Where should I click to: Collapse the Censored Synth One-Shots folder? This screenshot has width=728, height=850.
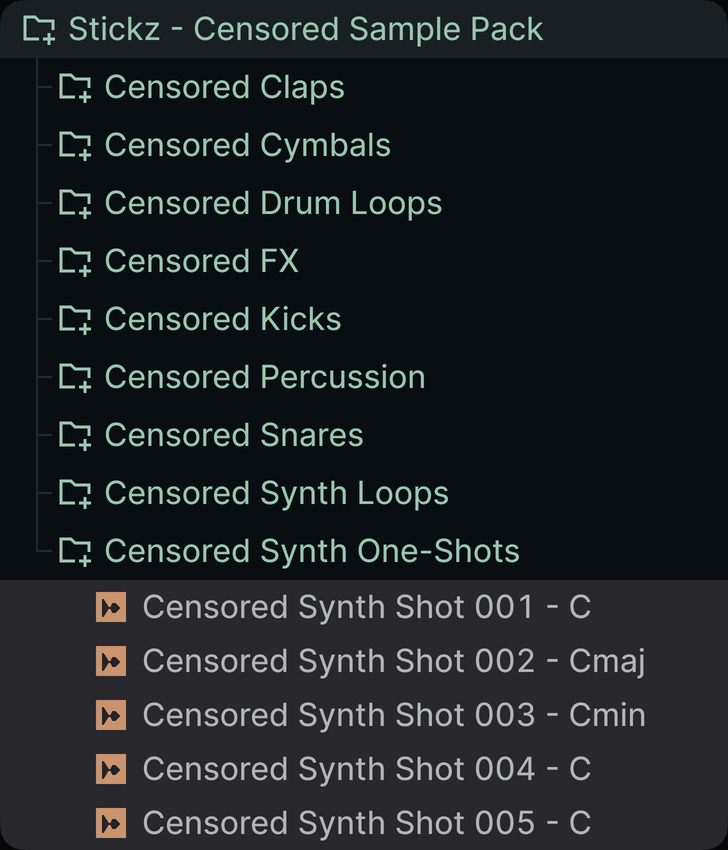[364, 551]
